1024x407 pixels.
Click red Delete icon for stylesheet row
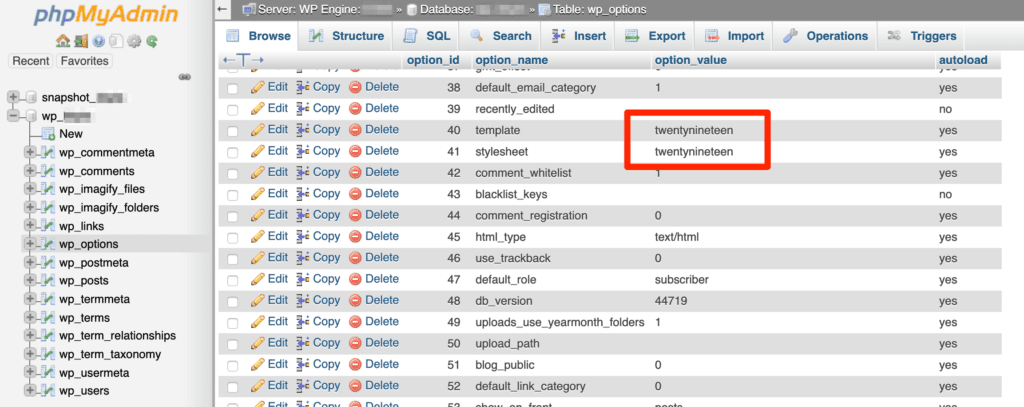click(x=355, y=151)
